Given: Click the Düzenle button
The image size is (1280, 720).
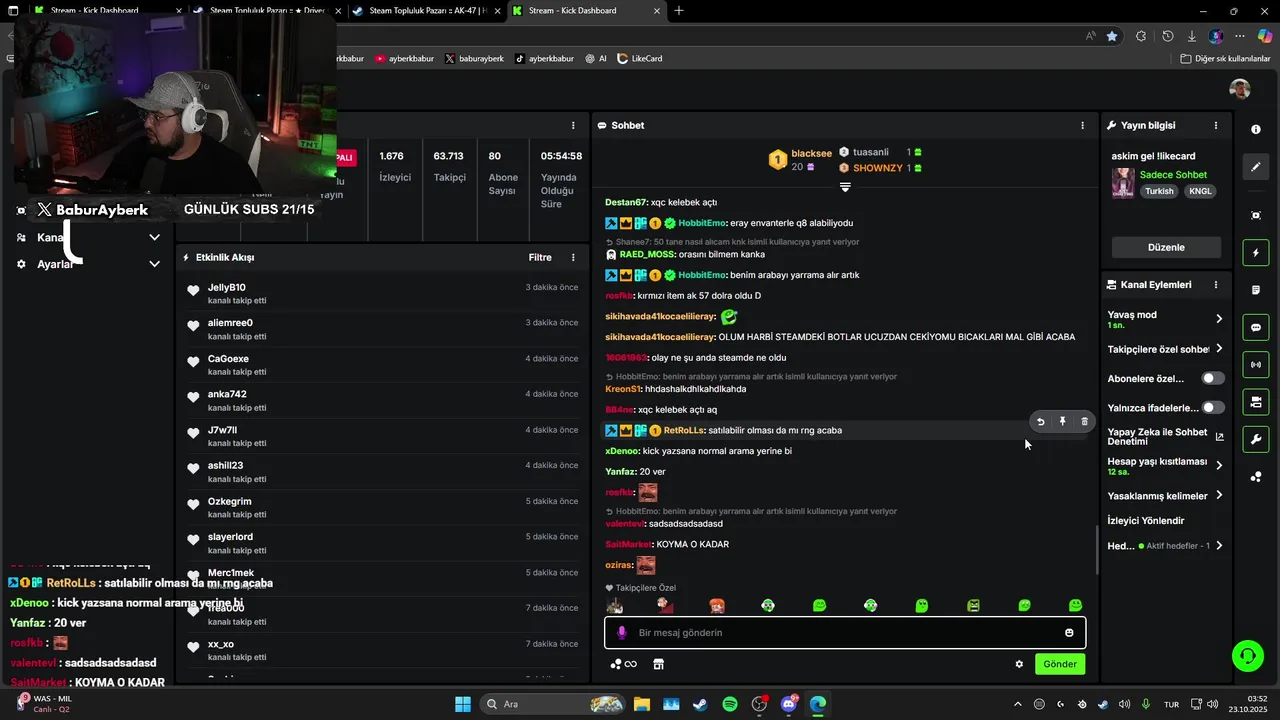Looking at the screenshot, I should pyautogui.click(x=1166, y=247).
